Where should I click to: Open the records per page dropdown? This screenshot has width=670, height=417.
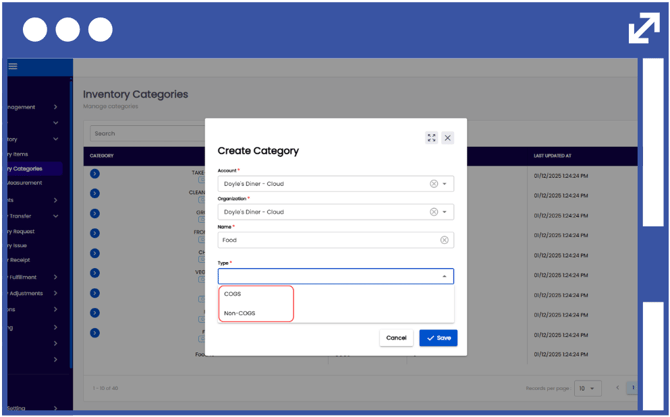(x=586, y=388)
